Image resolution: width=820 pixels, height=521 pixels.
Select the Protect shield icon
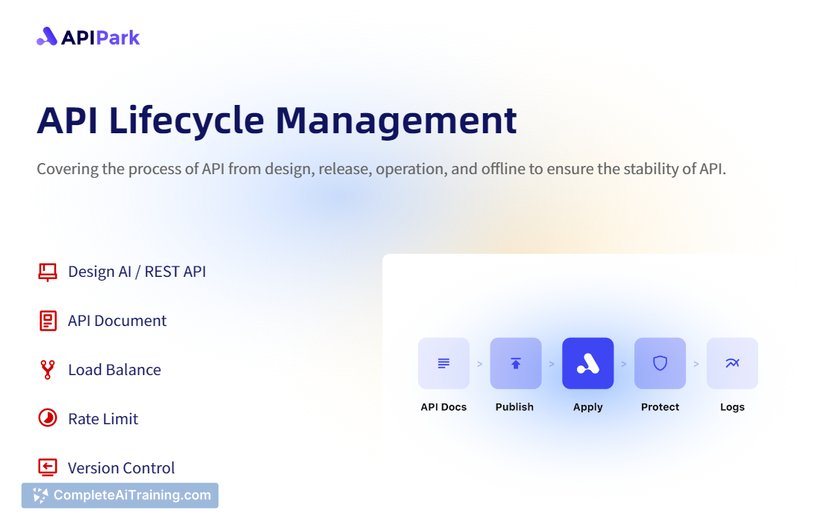tap(660, 363)
